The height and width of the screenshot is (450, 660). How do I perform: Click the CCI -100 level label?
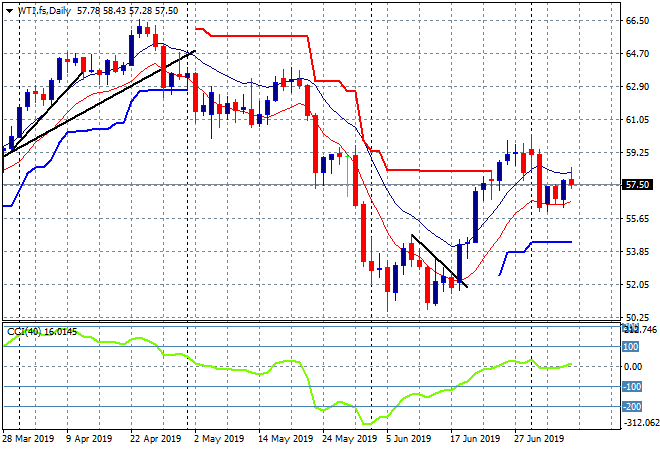point(632,386)
